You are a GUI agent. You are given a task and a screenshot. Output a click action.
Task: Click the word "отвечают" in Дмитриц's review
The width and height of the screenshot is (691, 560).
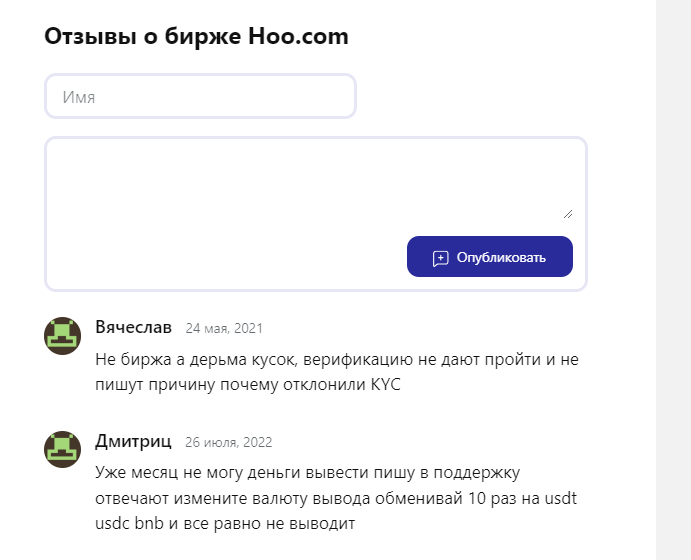point(129,497)
